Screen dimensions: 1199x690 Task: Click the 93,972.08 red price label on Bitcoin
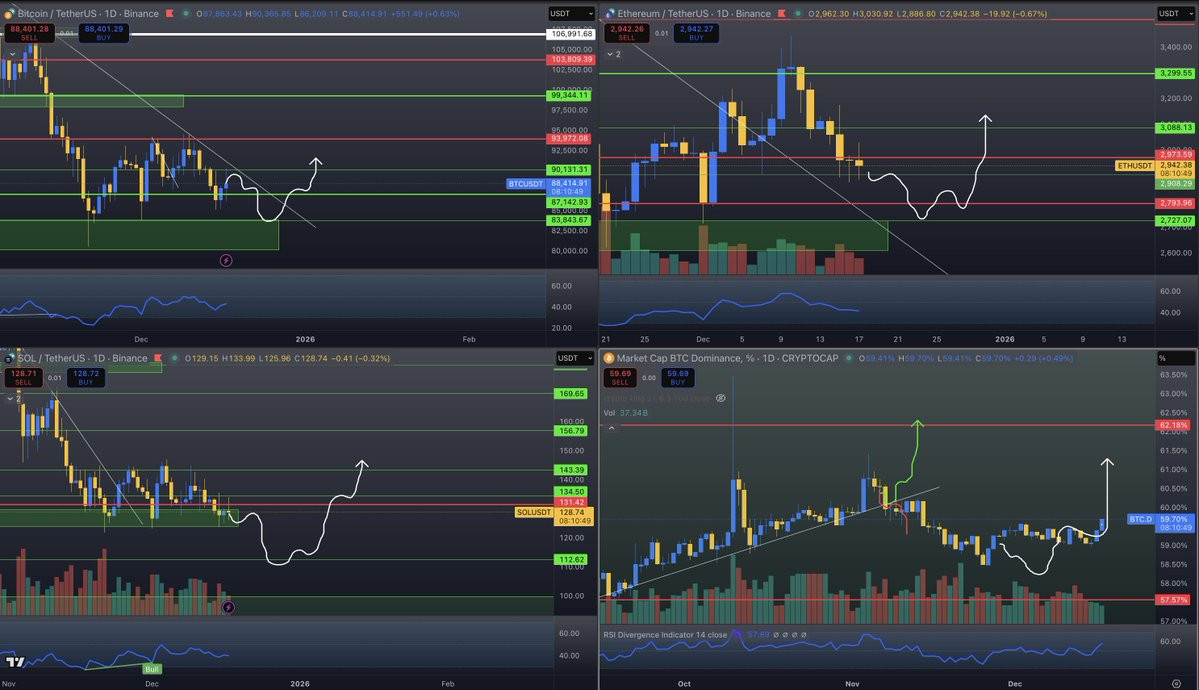click(569, 138)
